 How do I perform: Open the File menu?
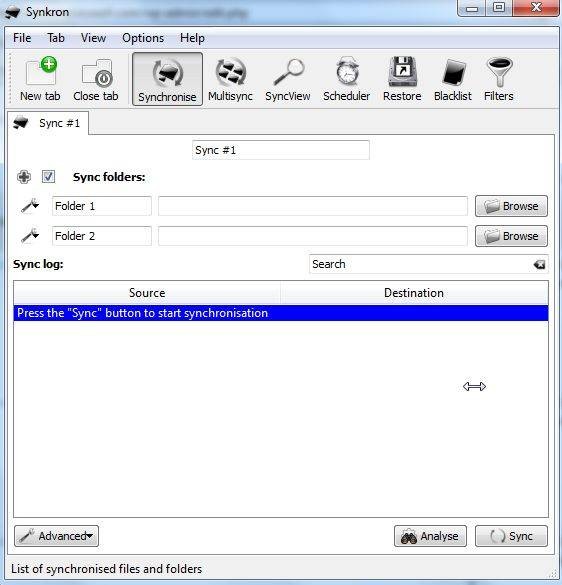click(x=22, y=38)
